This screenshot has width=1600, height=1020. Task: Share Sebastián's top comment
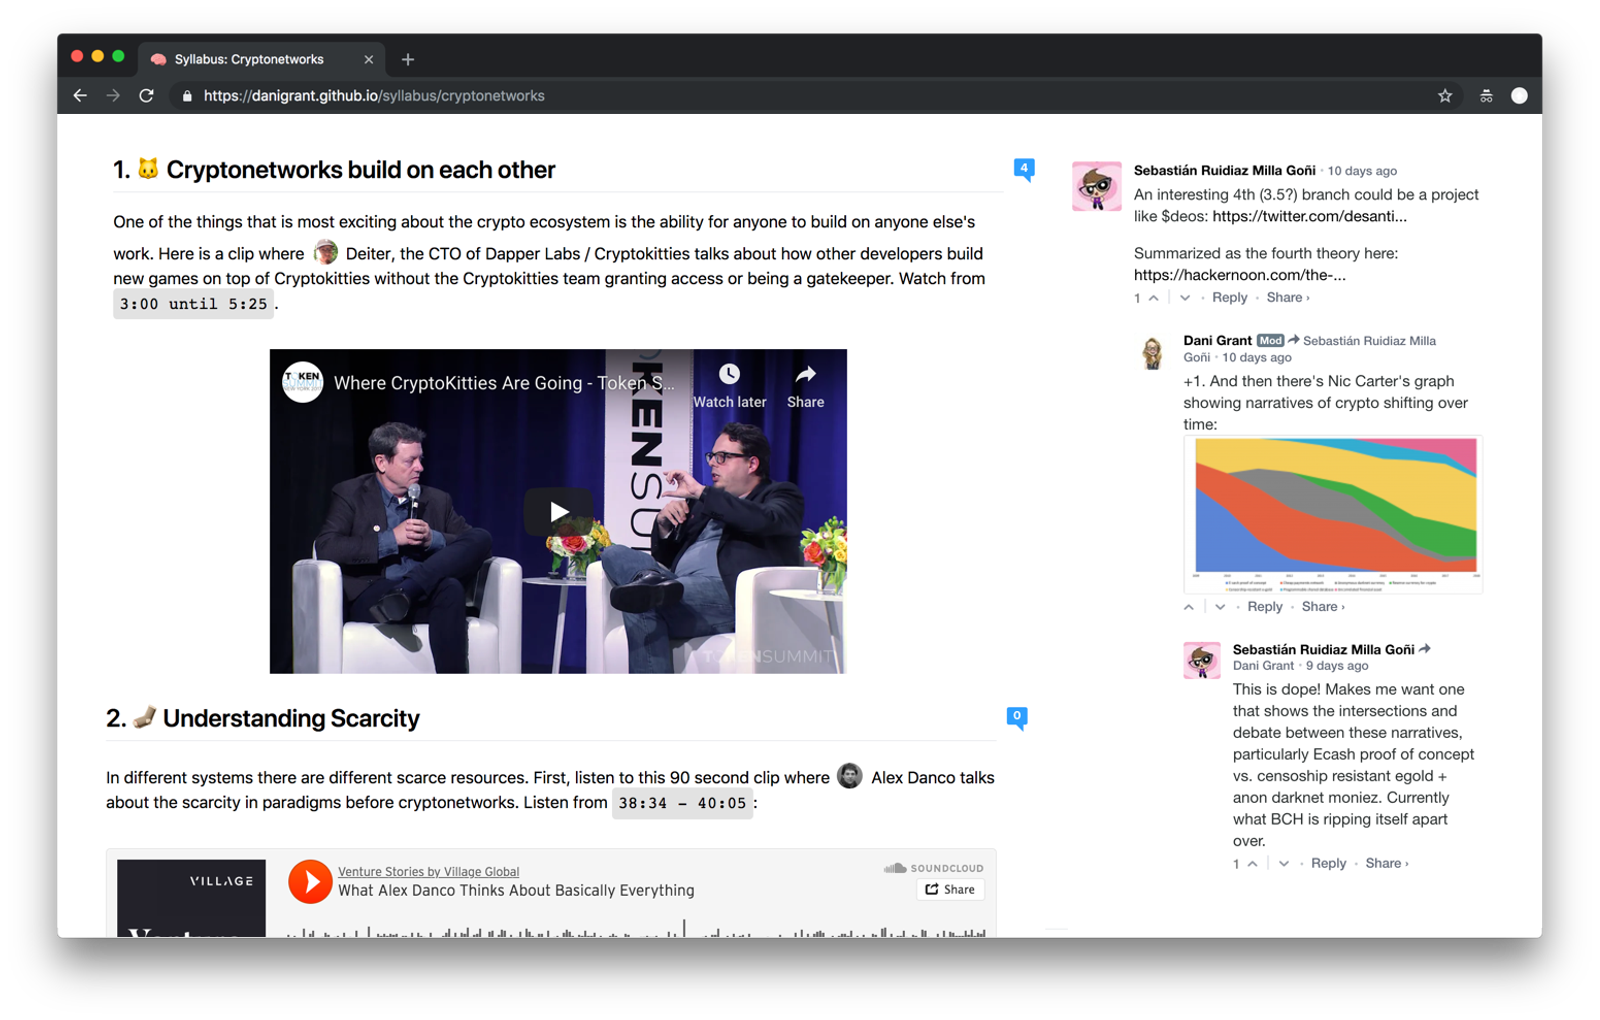click(1287, 298)
